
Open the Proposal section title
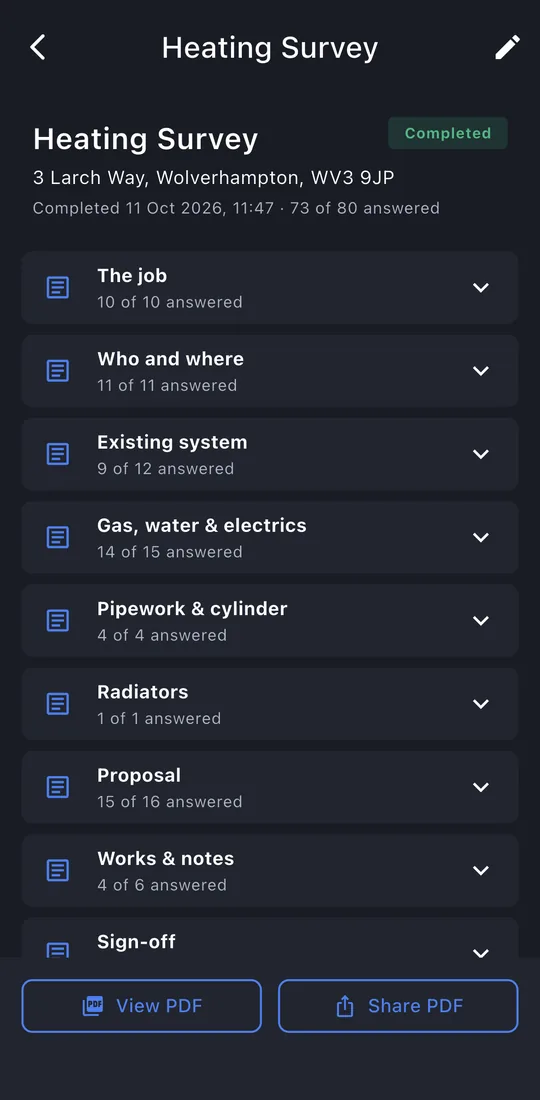[x=139, y=775]
